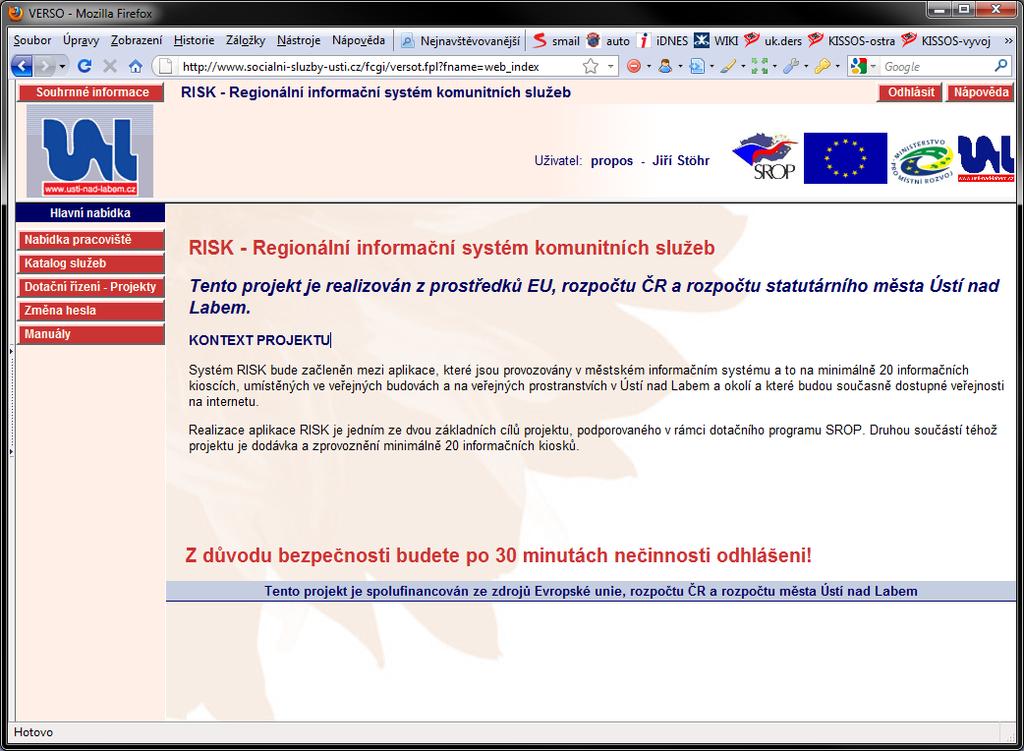
Task: Open Nabídka pracoviště in sidebar
Action: 91,240
